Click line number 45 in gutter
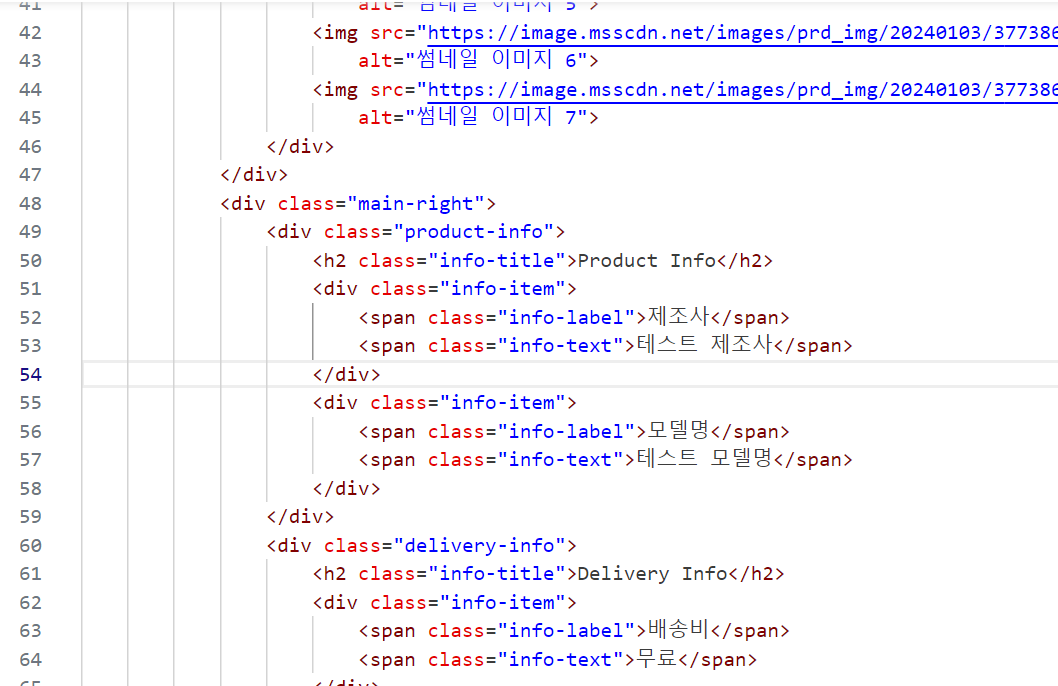This screenshot has width=1058, height=686. click(30, 118)
